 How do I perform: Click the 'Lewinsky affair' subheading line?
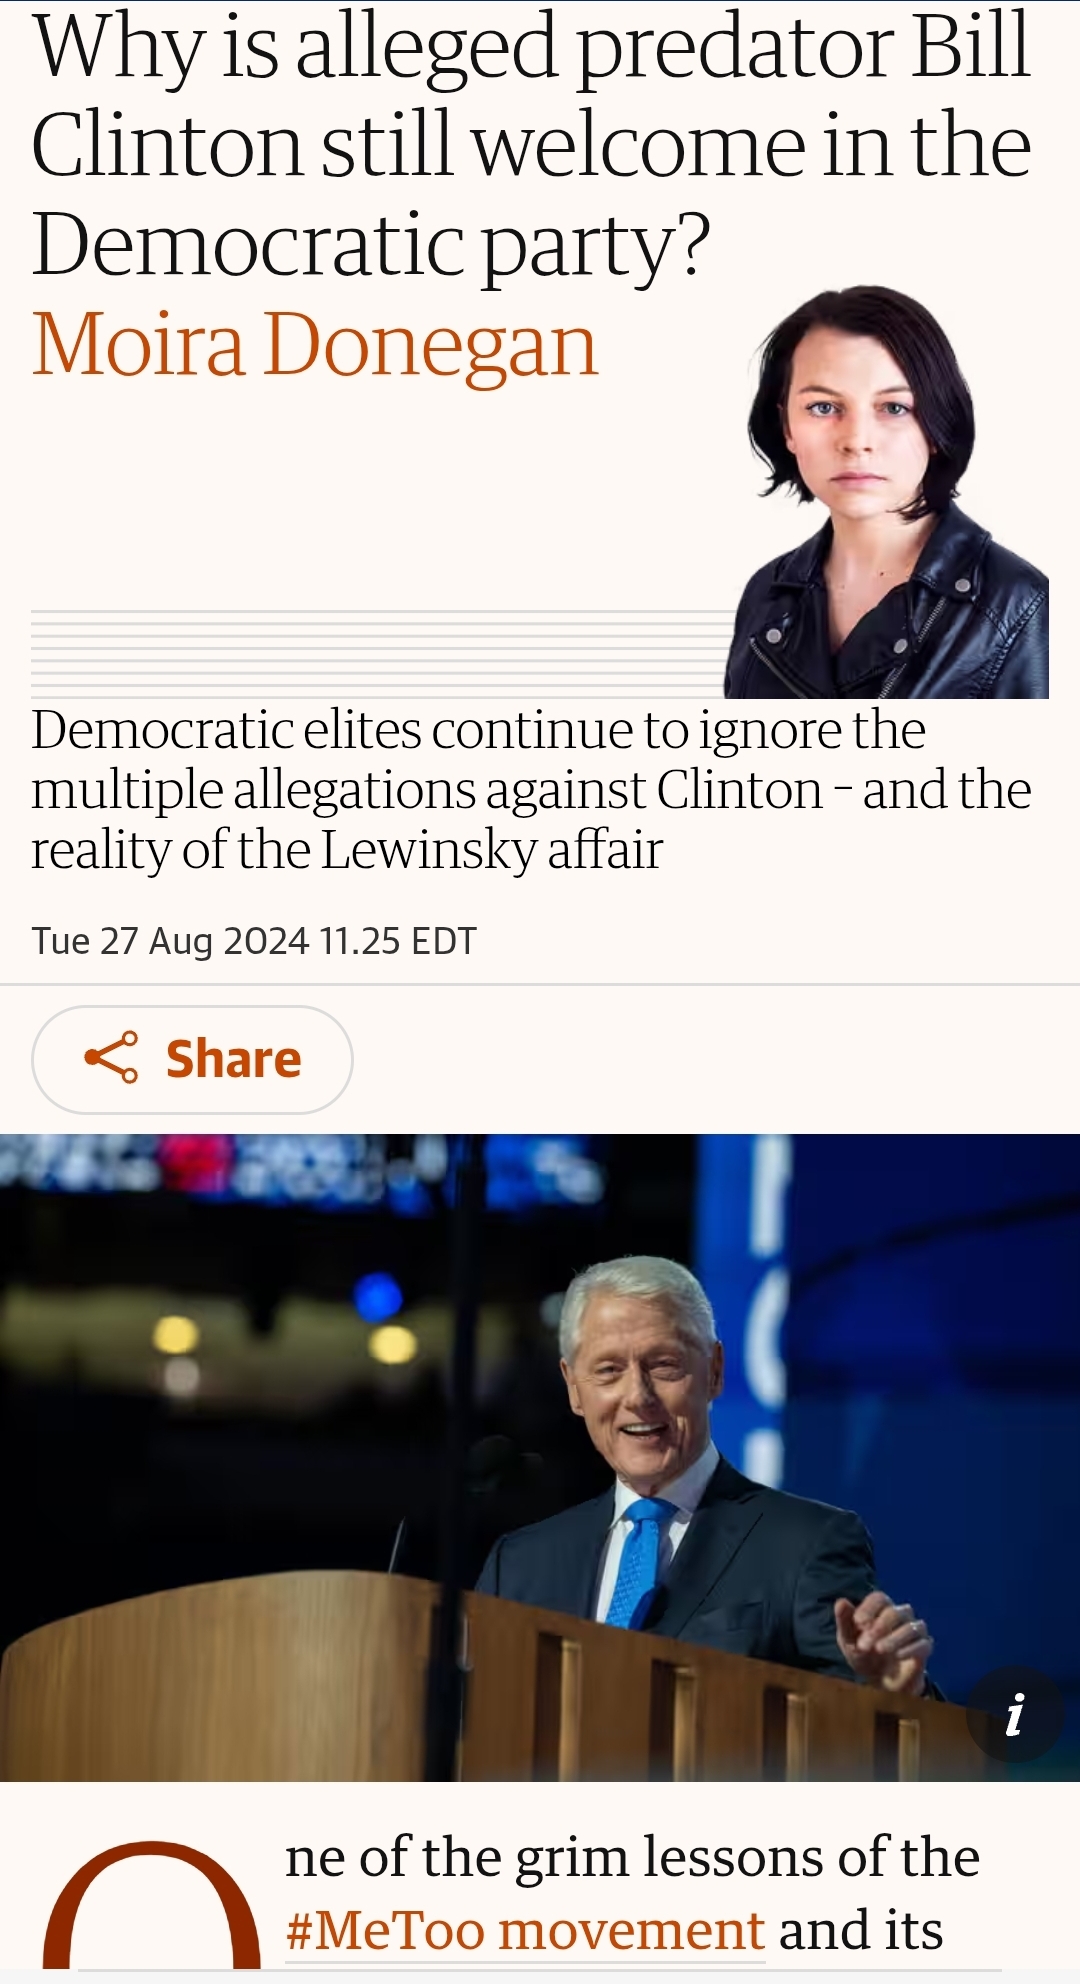(x=347, y=851)
